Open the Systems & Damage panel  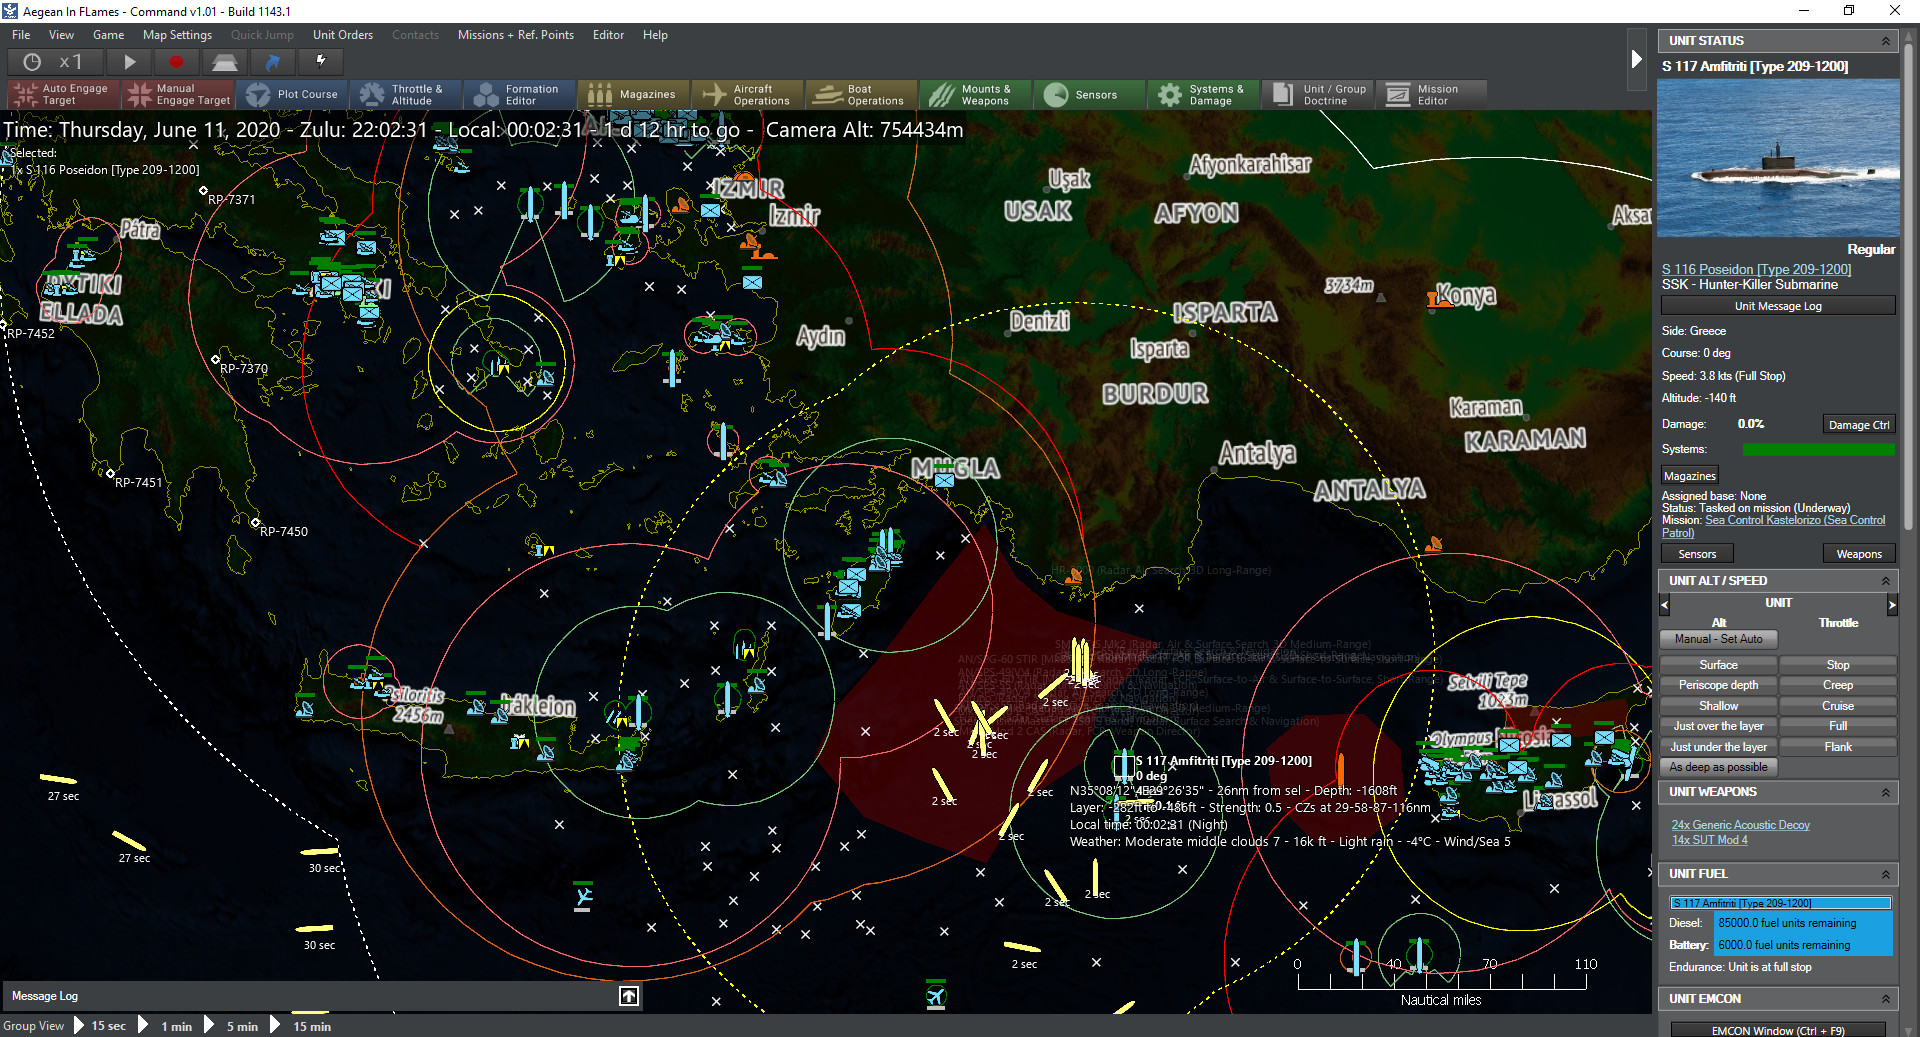point(1203,94)
